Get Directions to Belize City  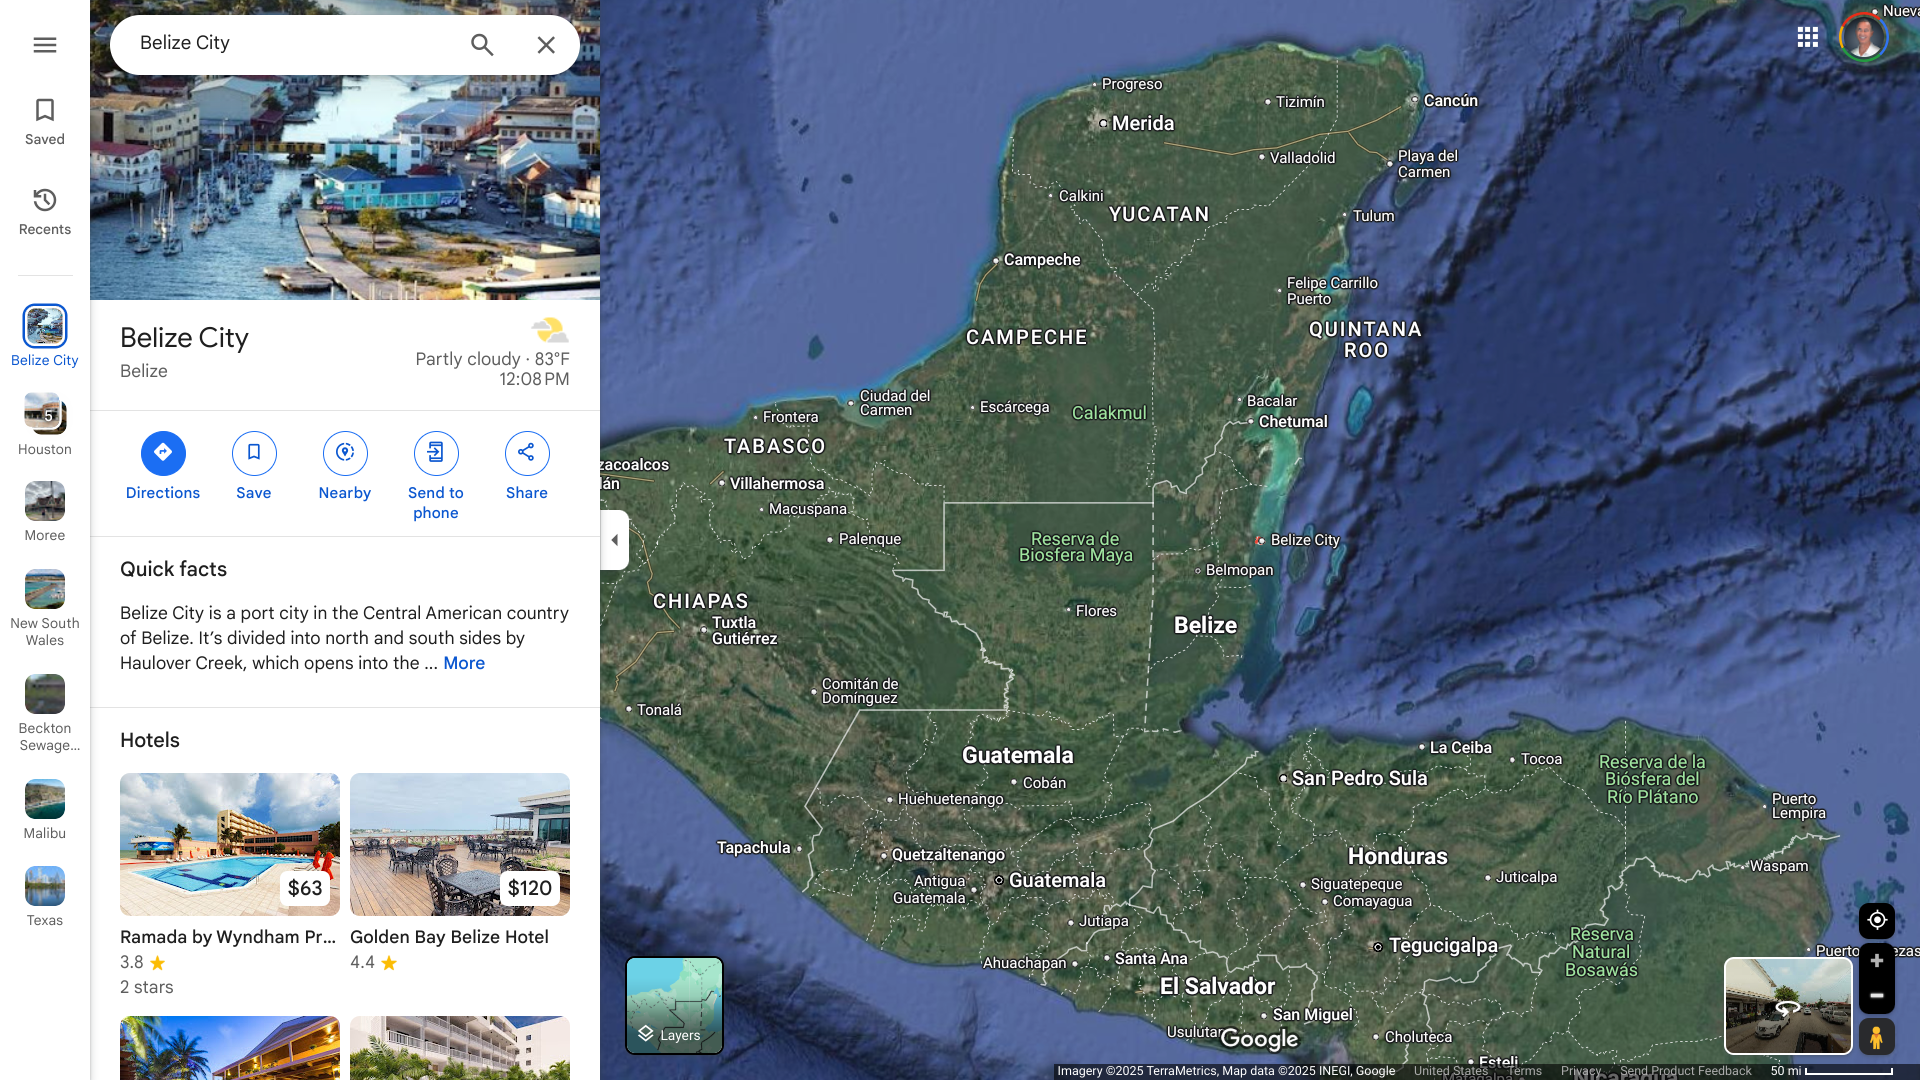click(x=163, y=453)
